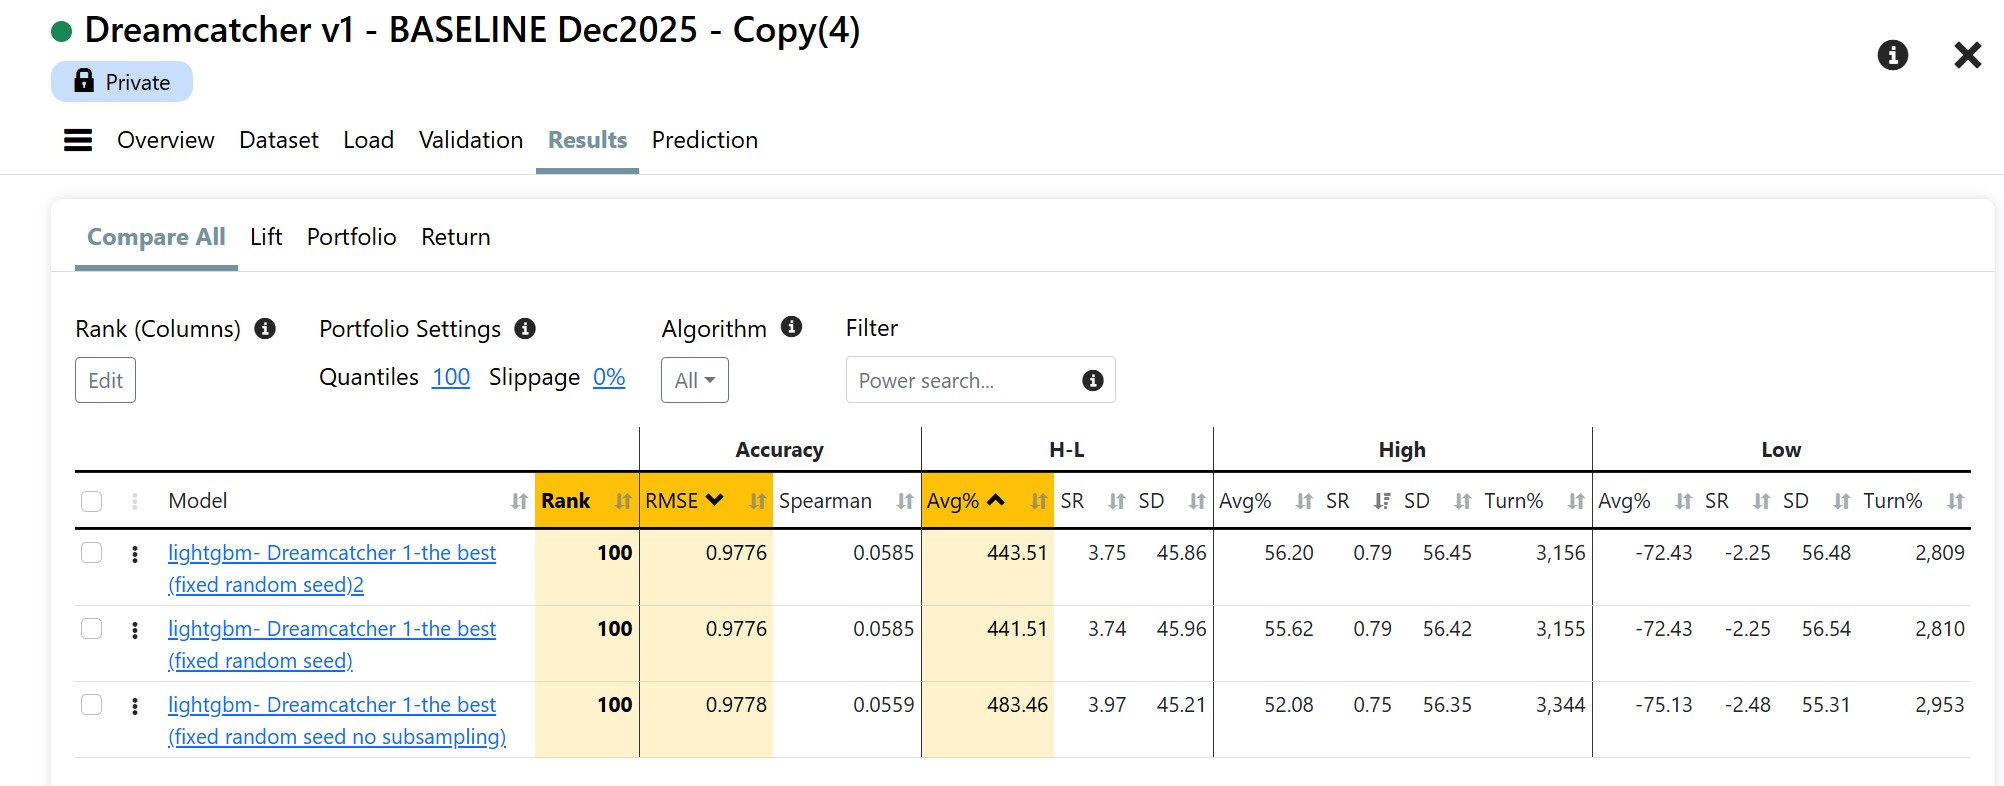Check the box for the 'fixed random seed)2' model
2004x786 pixels.
pos(92,553)
